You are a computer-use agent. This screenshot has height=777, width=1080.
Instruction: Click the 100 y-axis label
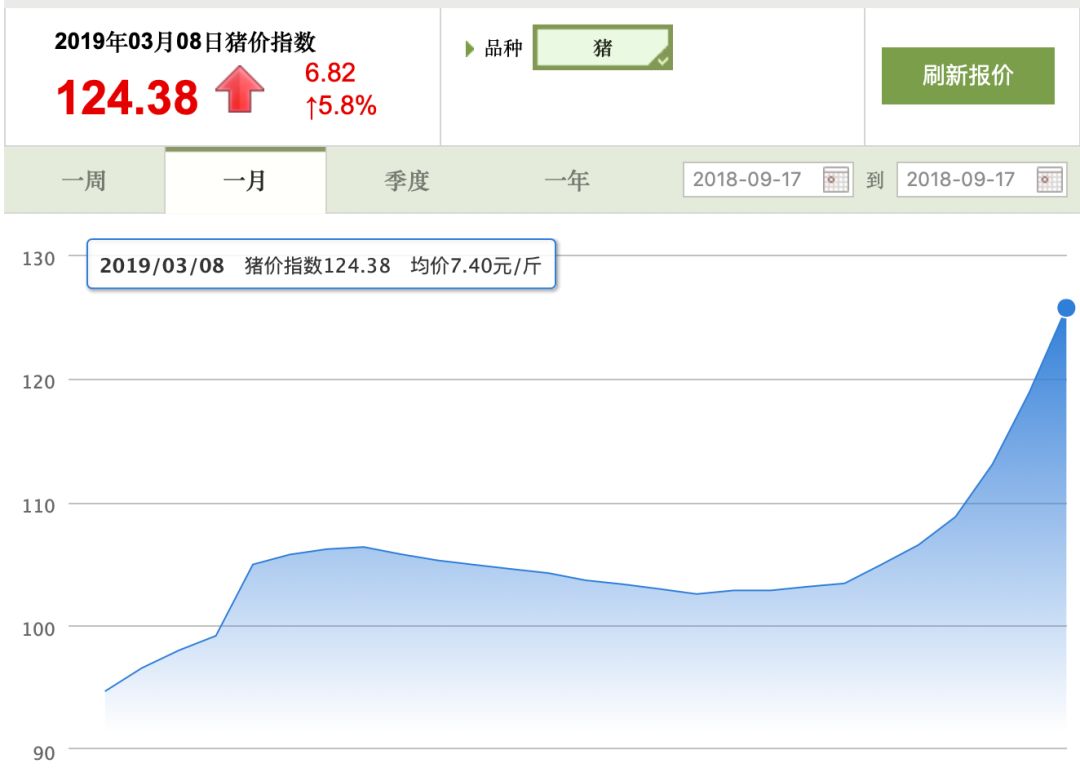click(x=39, y=629)
